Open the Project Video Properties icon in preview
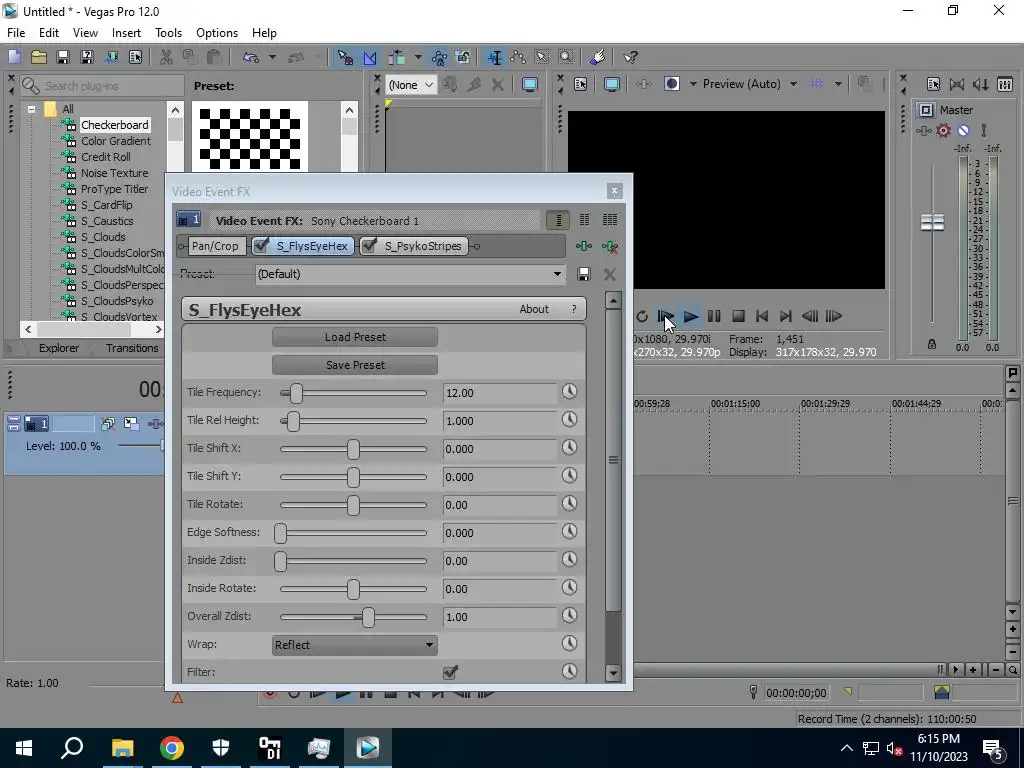 click(x=581, y=84)
